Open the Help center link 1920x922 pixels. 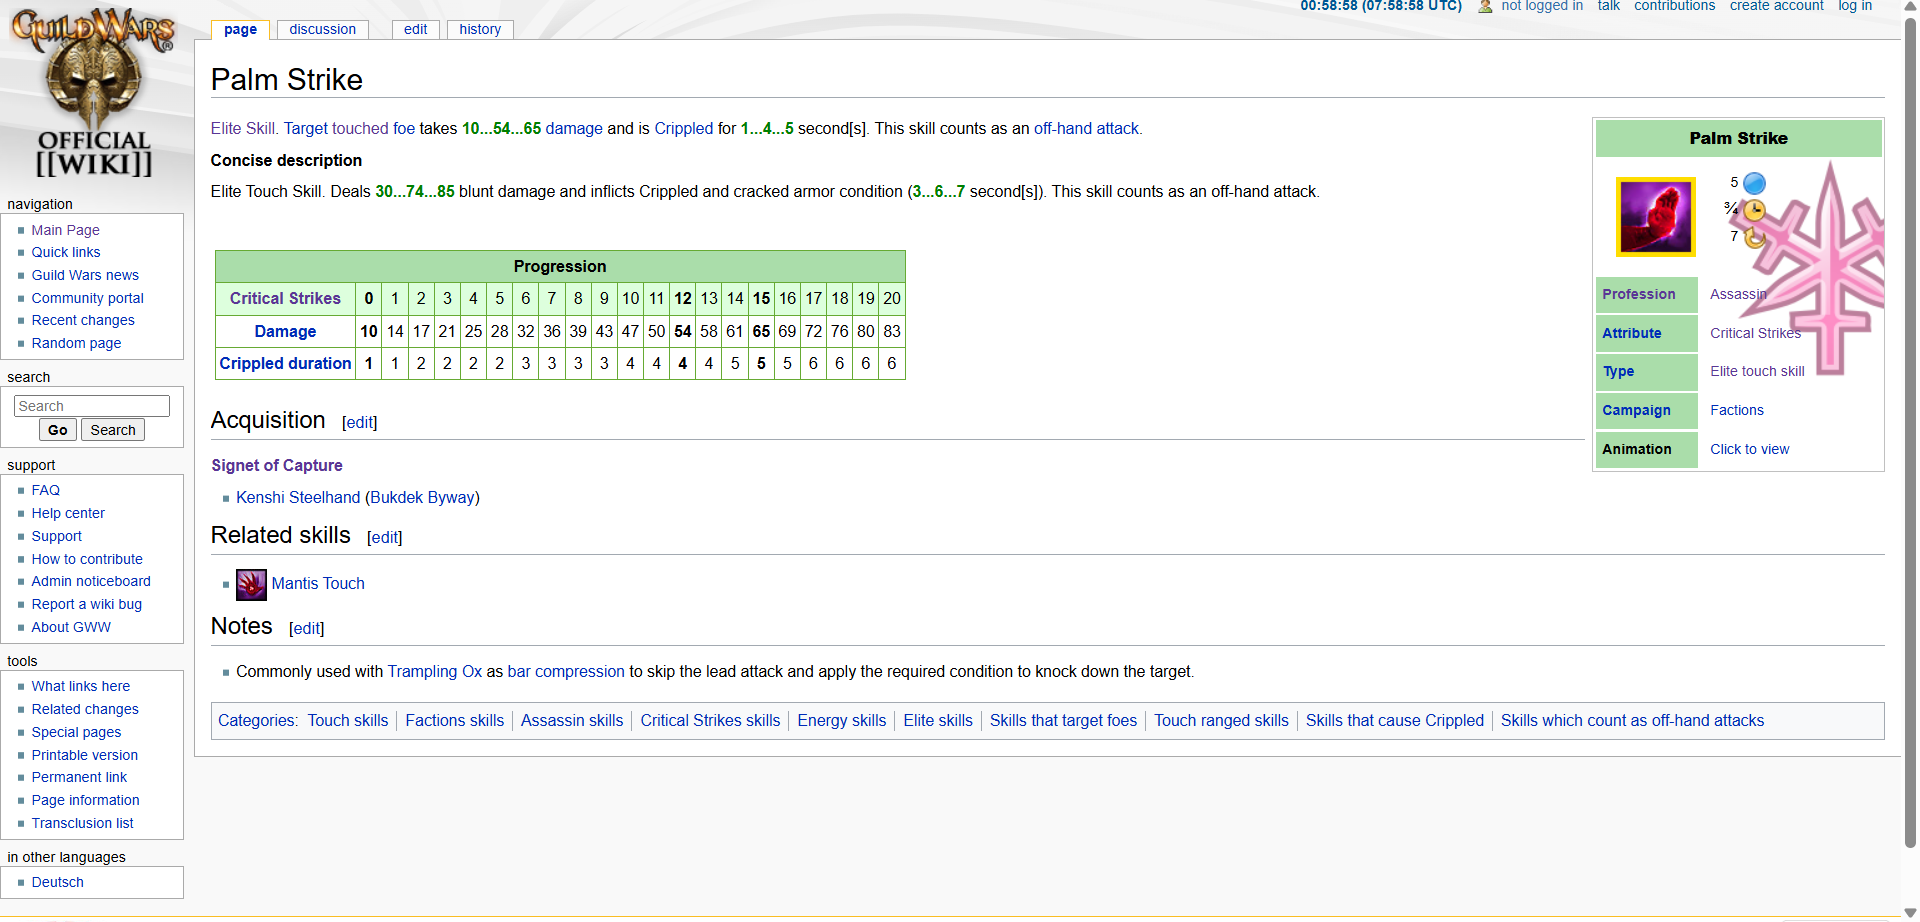68,513
